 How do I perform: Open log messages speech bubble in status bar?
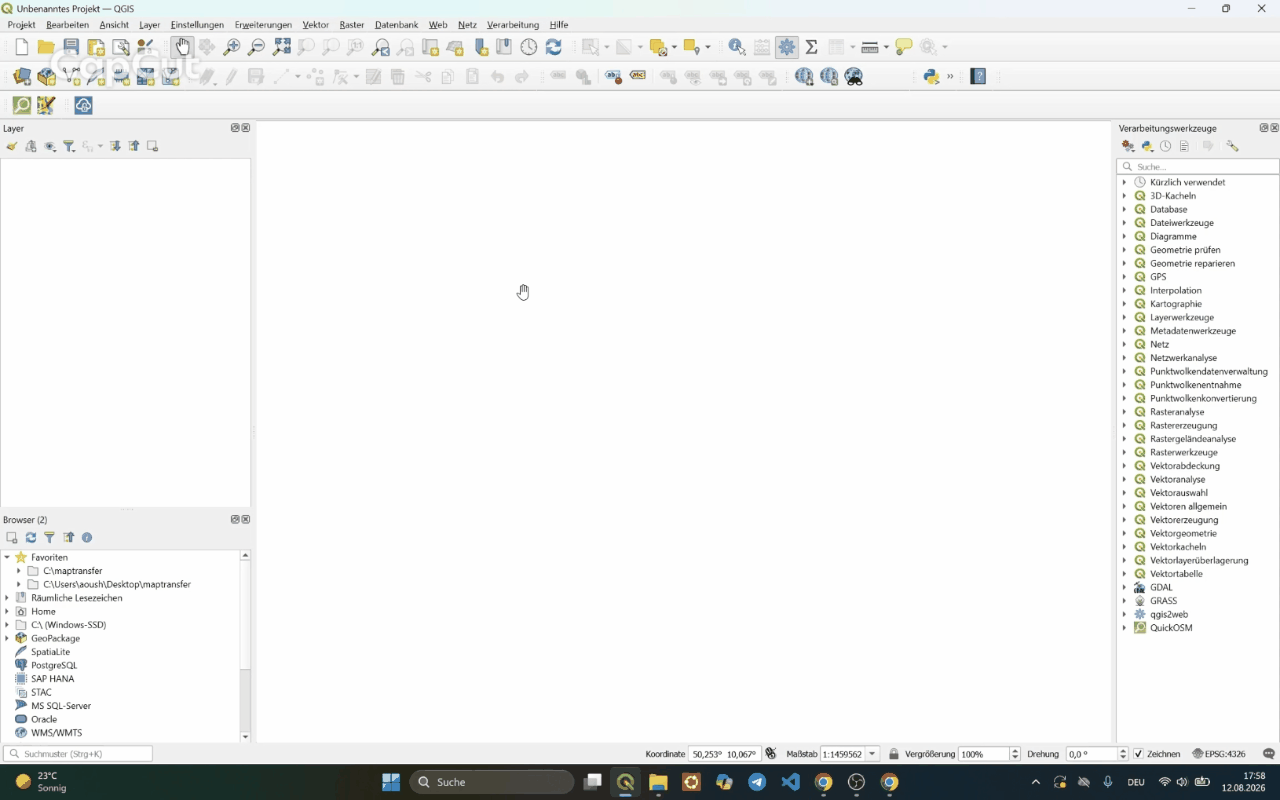coord(1269,754)
